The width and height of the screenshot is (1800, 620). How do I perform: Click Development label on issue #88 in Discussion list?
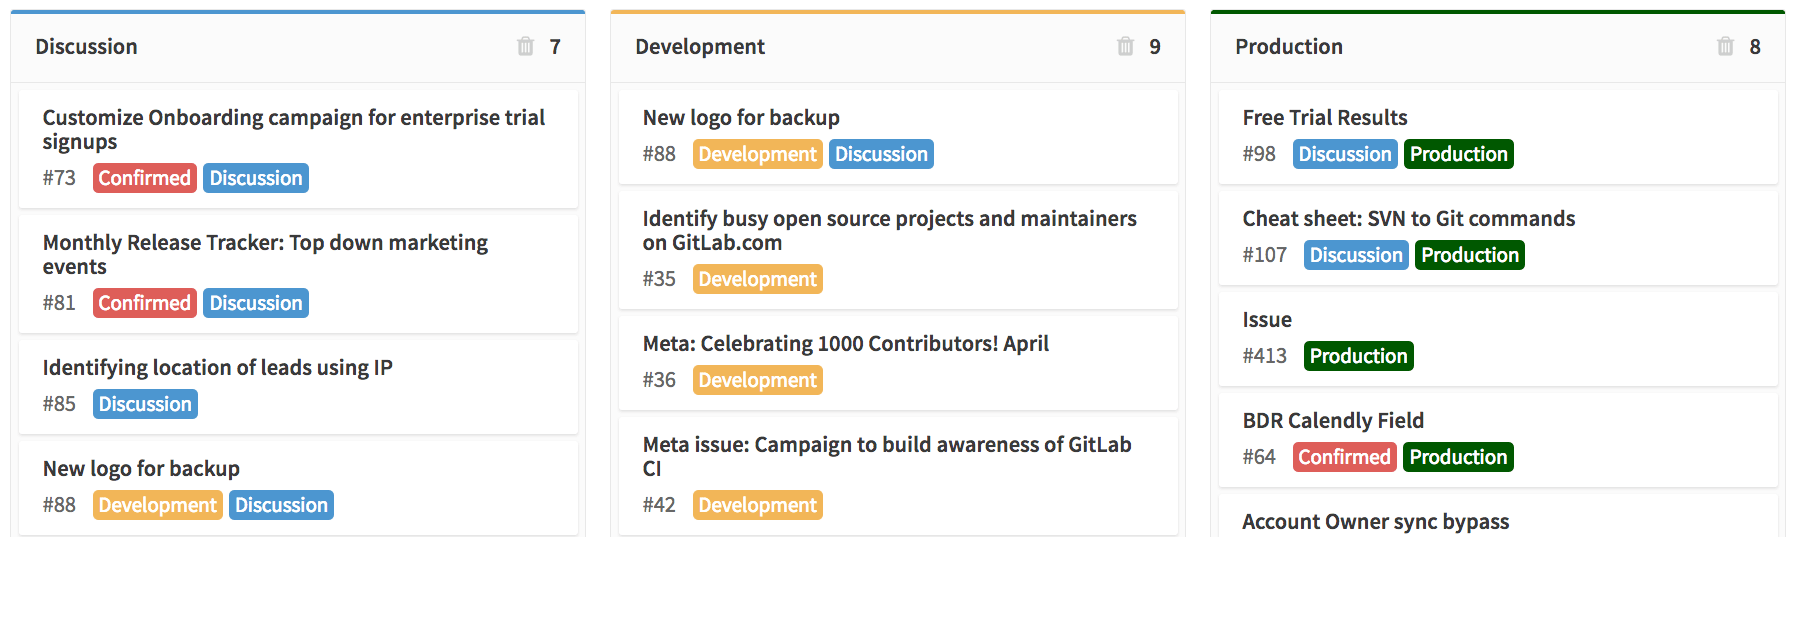(x=158, y=505)
